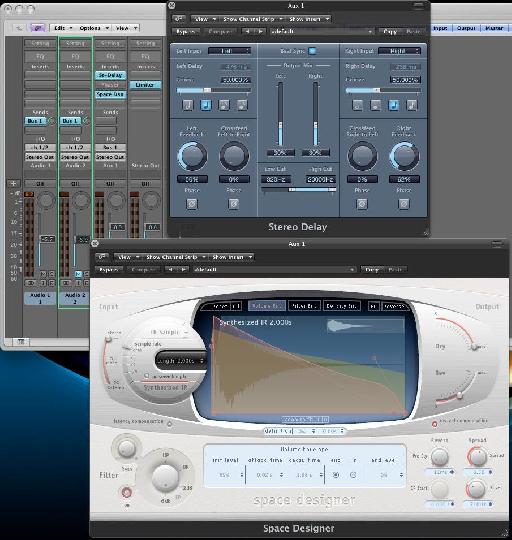Click the Spread knob in Space Designer

click(478, 457)
